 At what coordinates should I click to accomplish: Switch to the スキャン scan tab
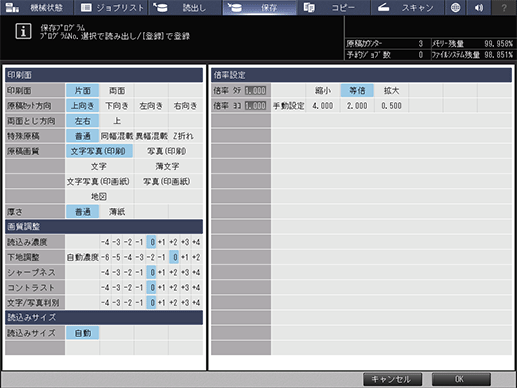coord(407,8)
